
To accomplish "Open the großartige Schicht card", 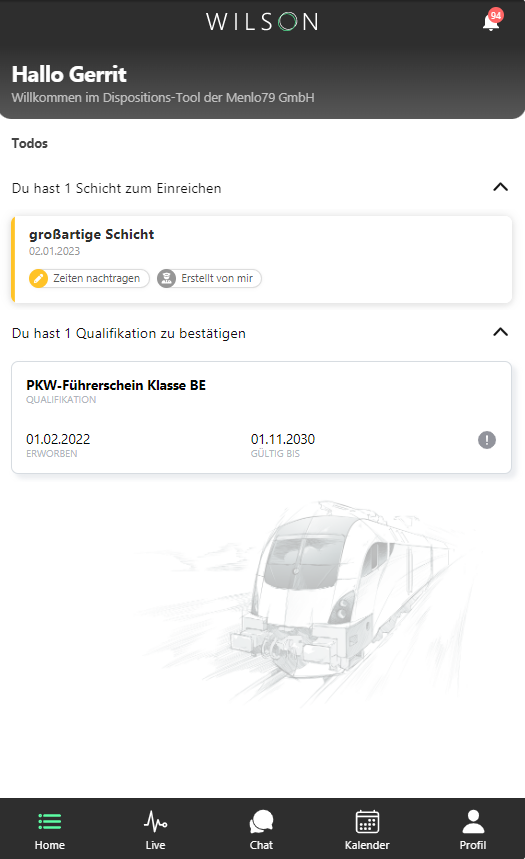I will (x=262, y=259).
